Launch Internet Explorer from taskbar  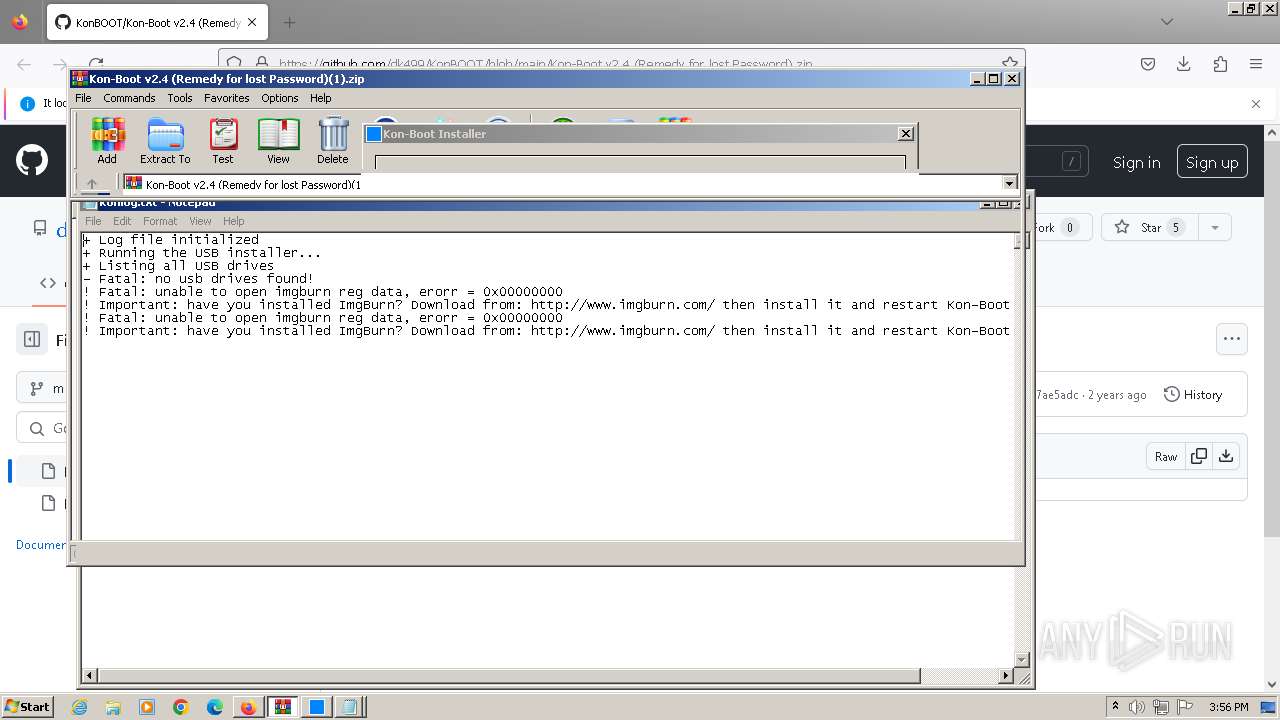[80, 707]
